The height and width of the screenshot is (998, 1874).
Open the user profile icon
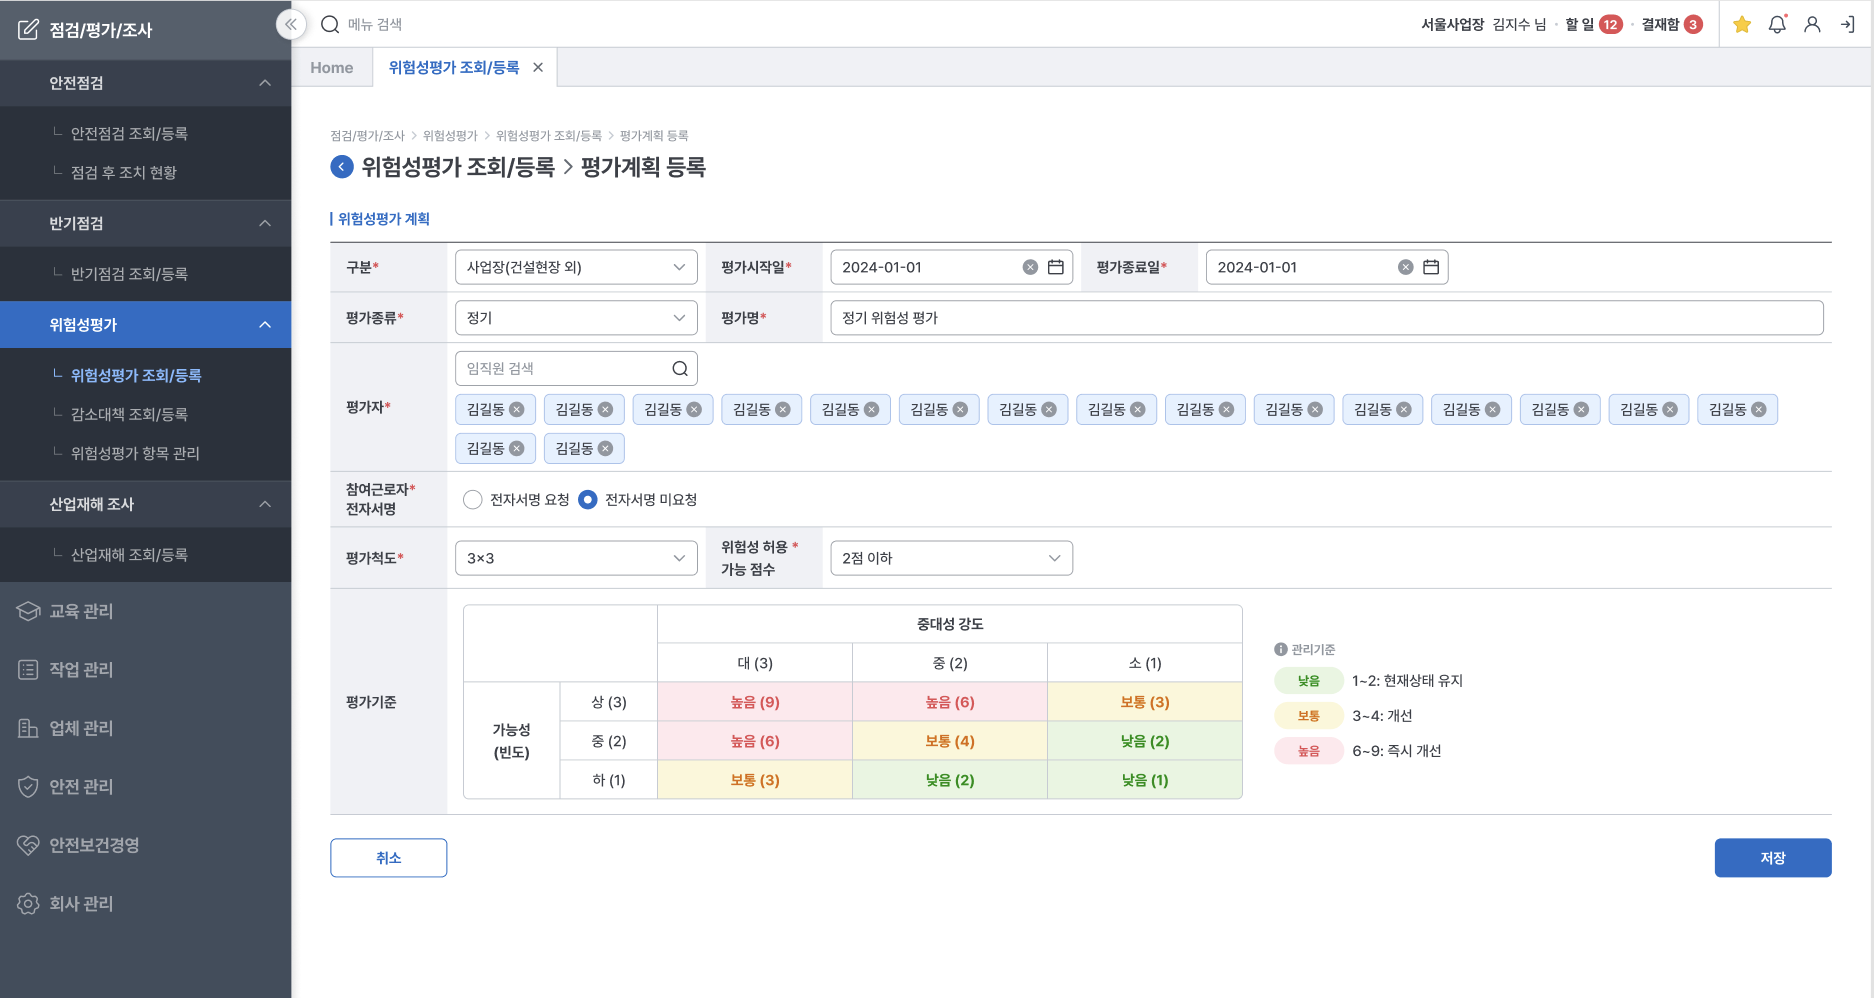point(1812,25)
